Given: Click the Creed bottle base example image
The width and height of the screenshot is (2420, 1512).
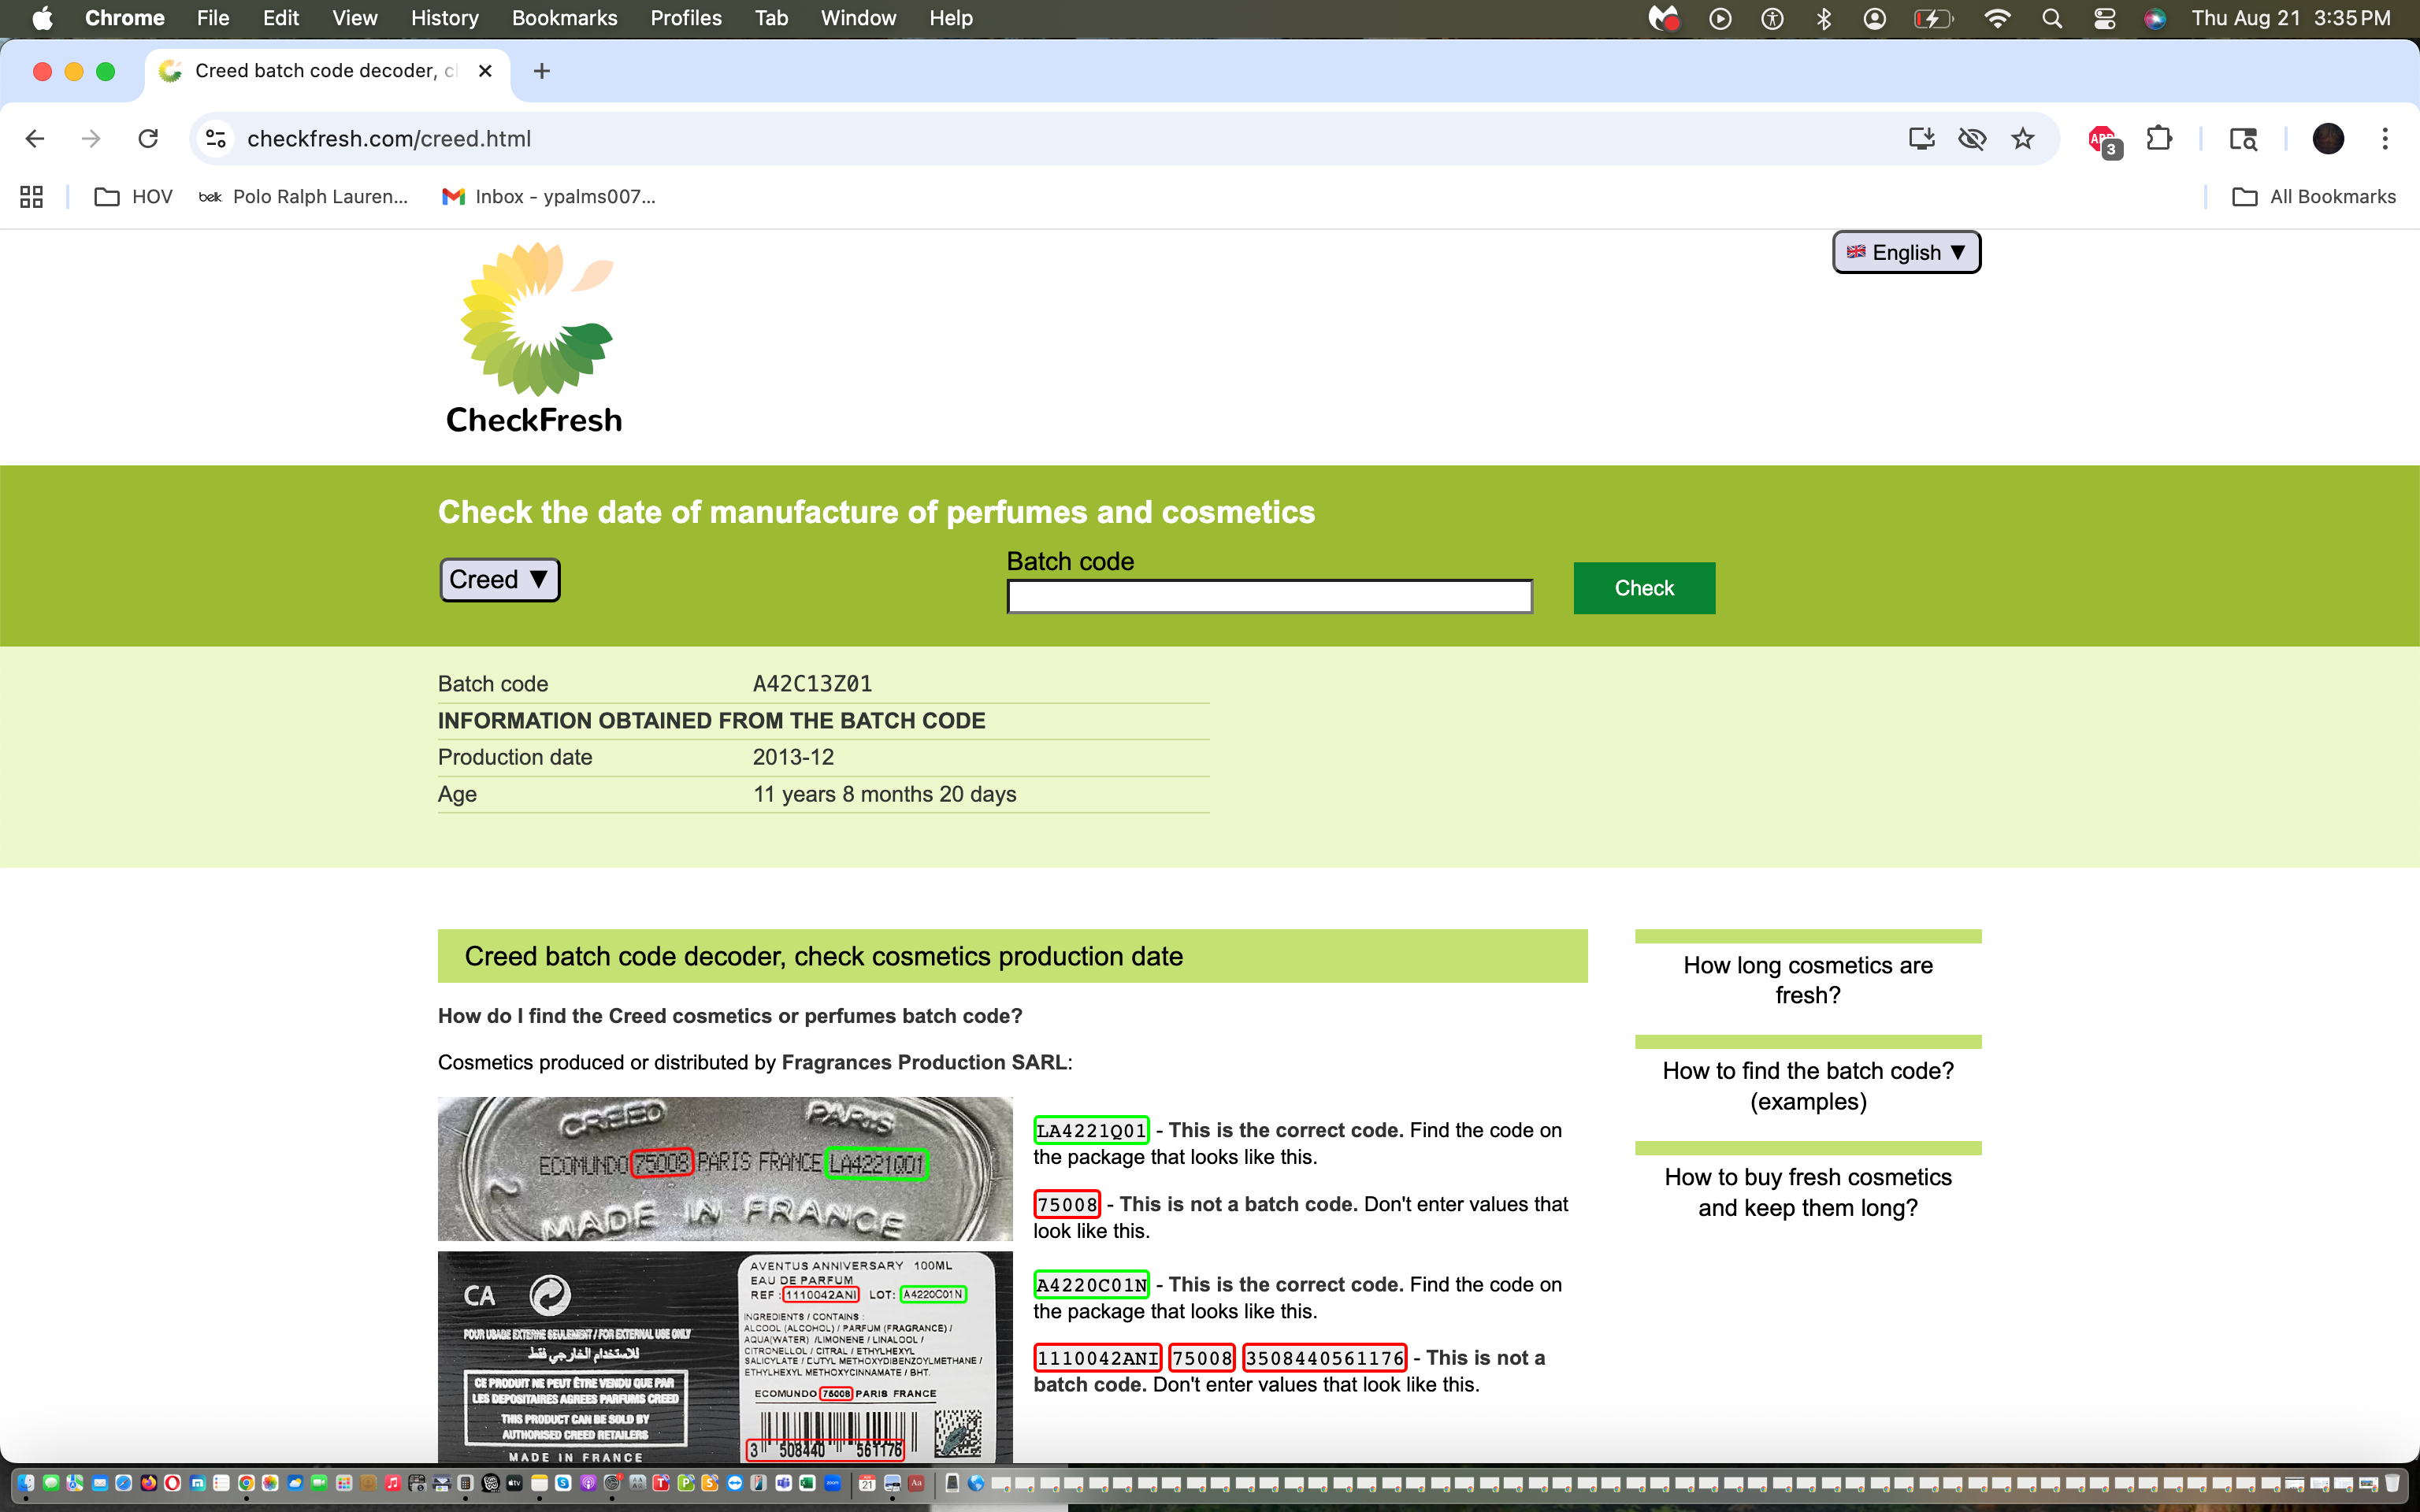Looking at the screenshot, I should (725, 1168).
